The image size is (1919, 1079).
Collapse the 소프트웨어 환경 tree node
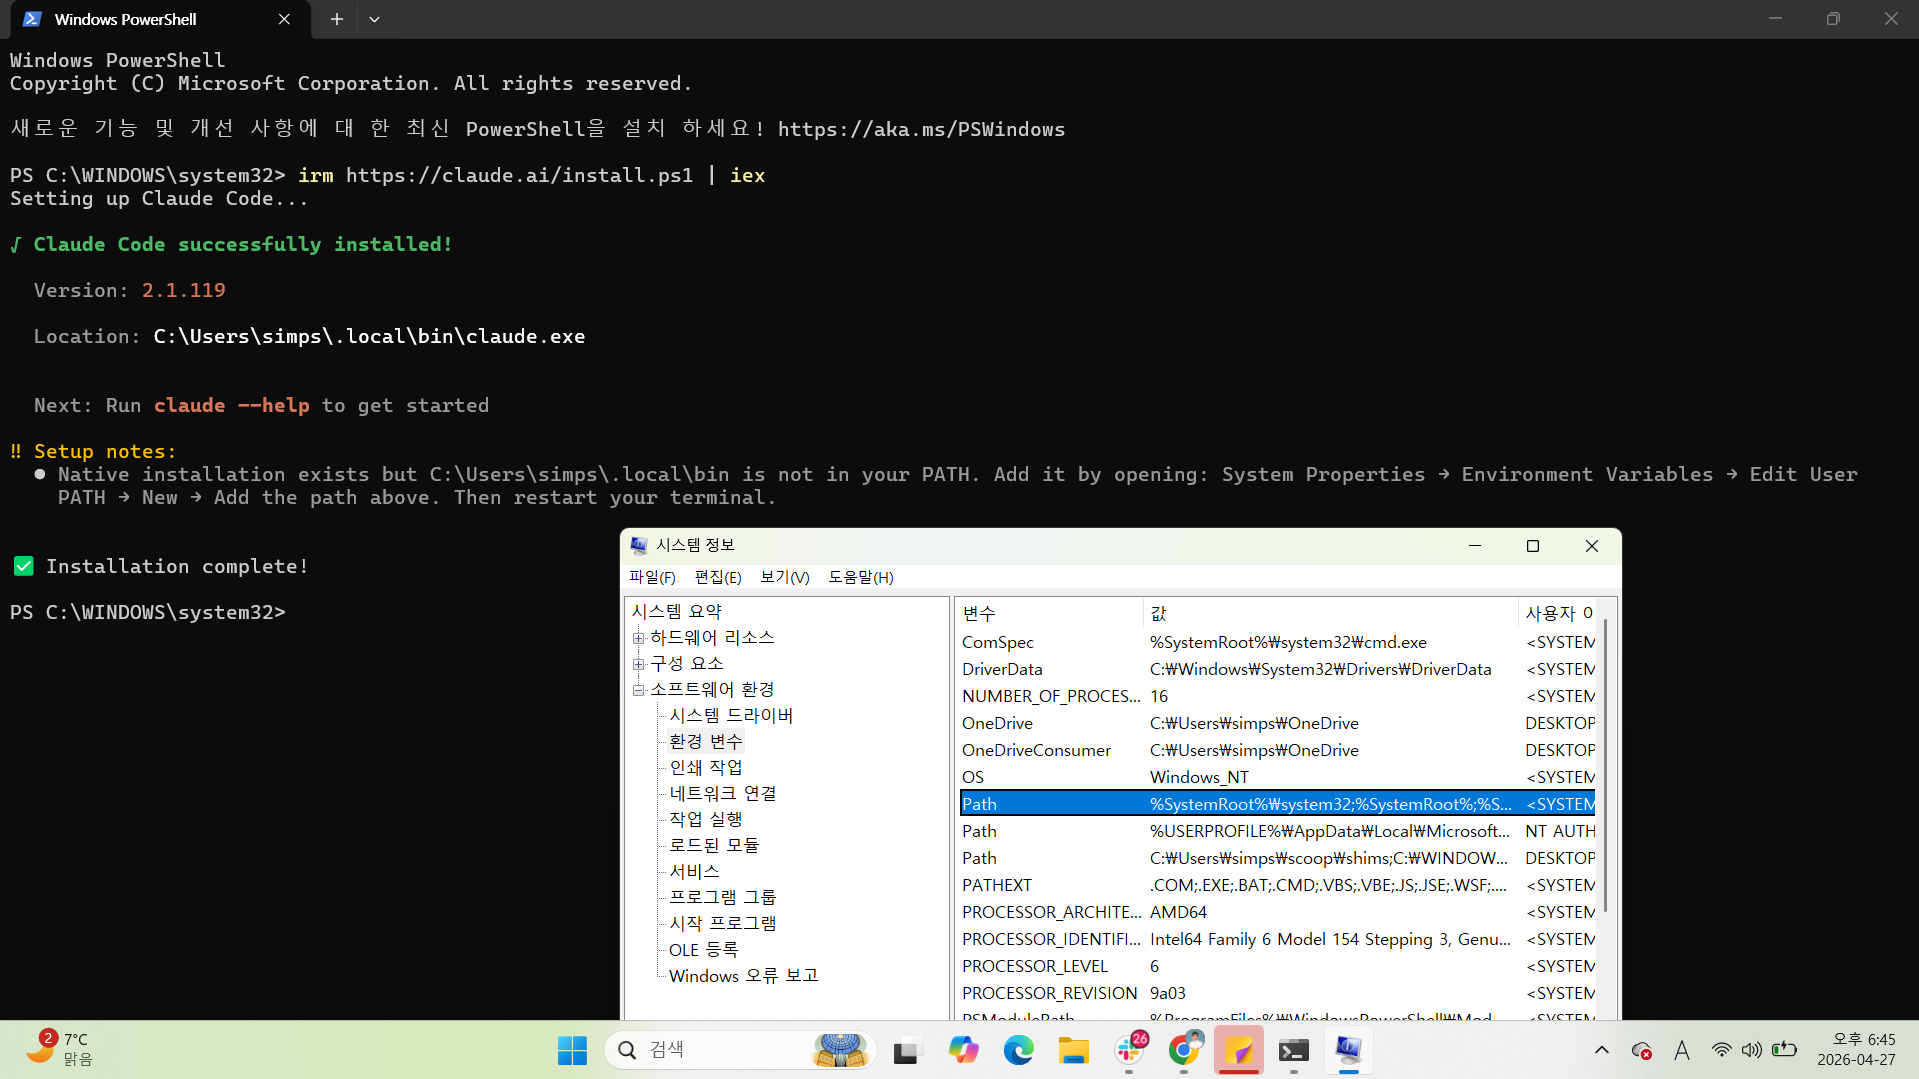click(x=638, y=690)
